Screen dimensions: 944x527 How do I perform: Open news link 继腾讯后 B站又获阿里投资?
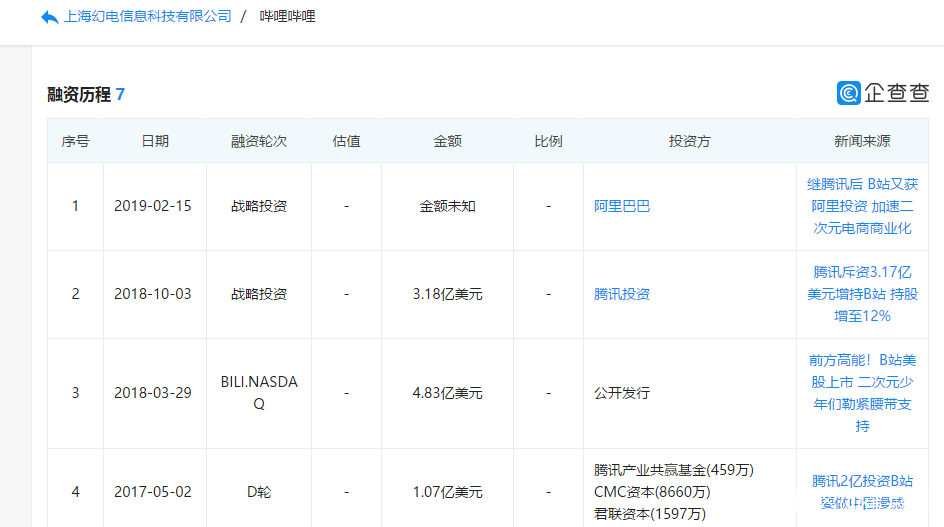(862, 206)
